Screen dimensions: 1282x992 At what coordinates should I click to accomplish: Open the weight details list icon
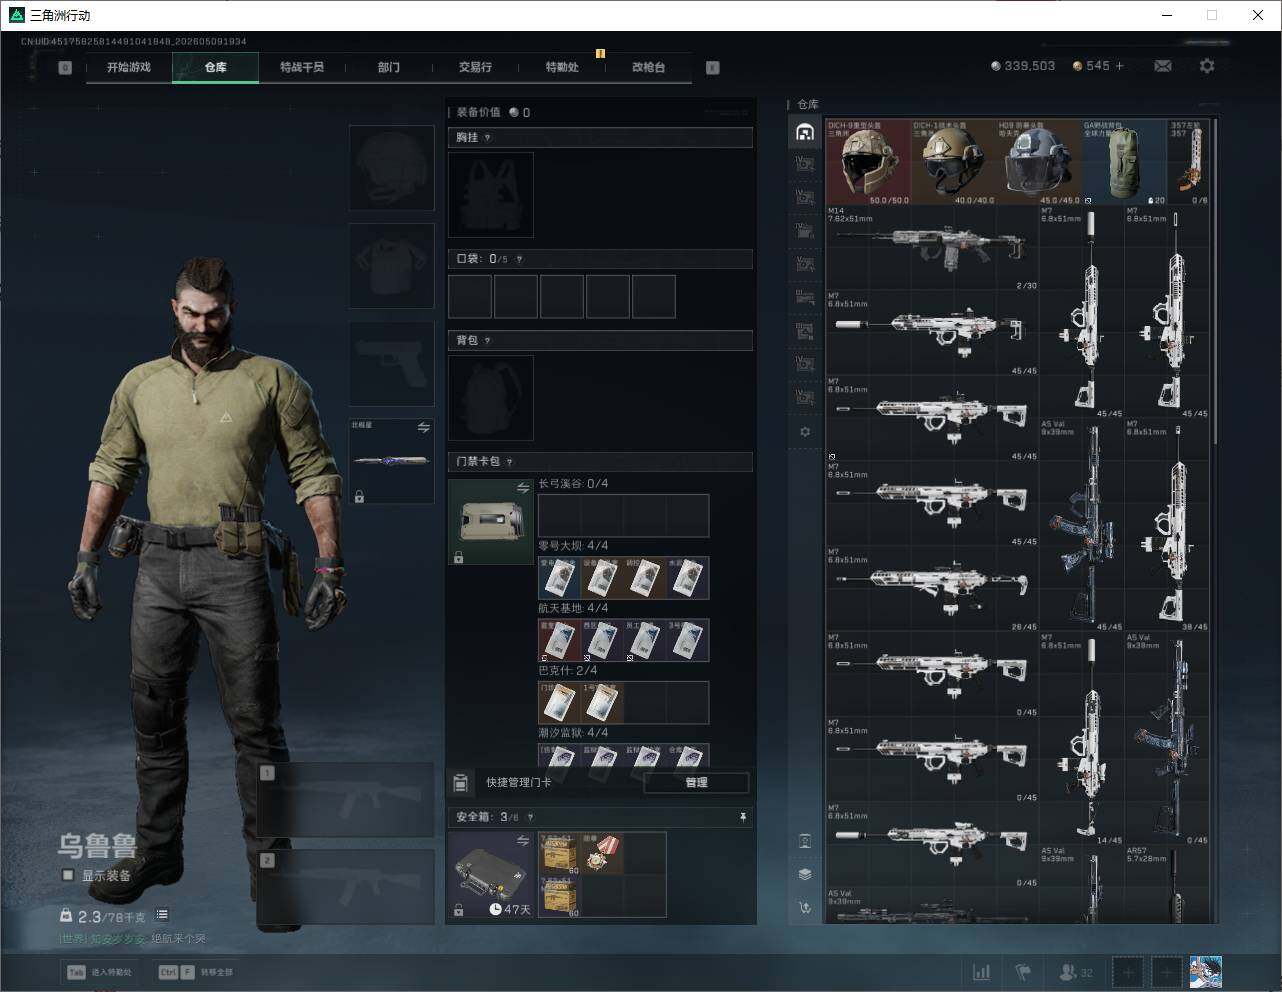tap(162, 915)
